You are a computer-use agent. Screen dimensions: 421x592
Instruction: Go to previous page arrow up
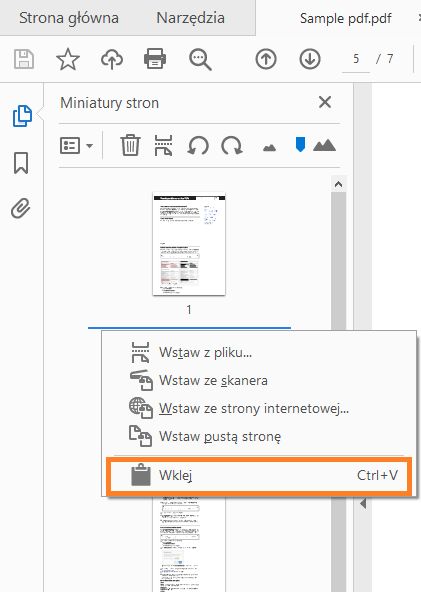point(266,59)
